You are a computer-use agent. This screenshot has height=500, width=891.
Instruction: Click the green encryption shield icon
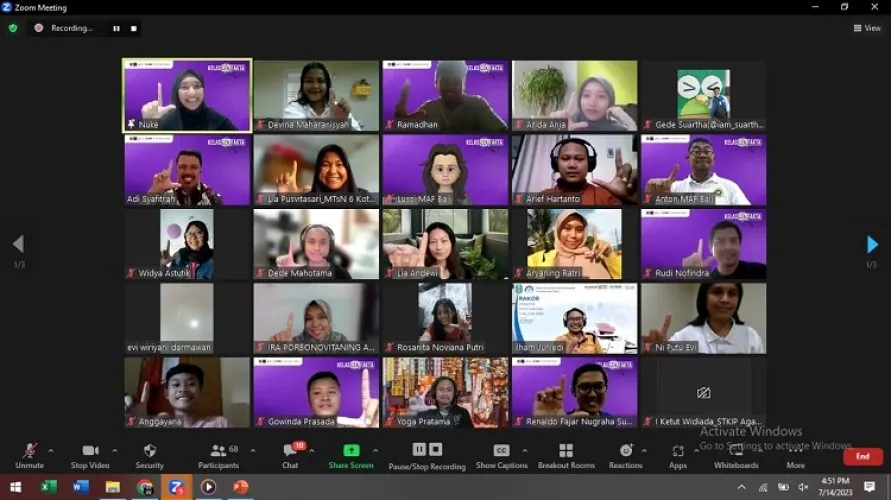tap(13, 28)
